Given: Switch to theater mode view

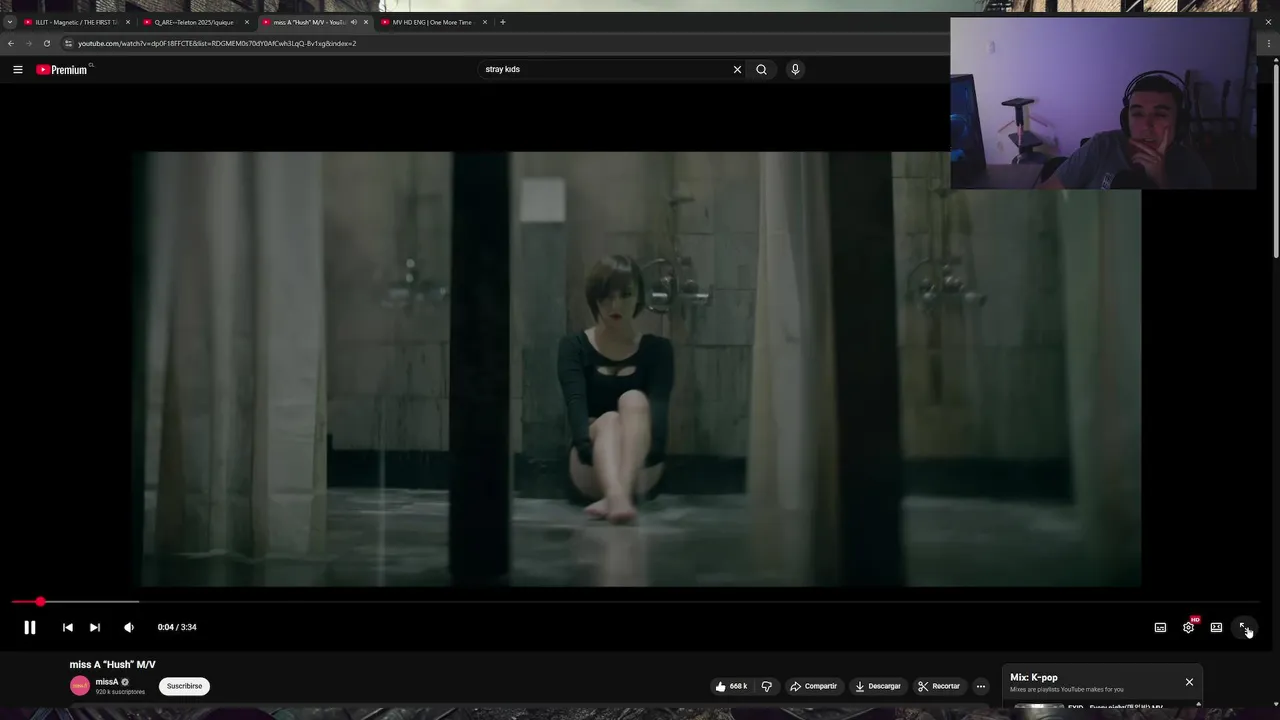Looking at the screenshot, I should [x=1216, y=627].
